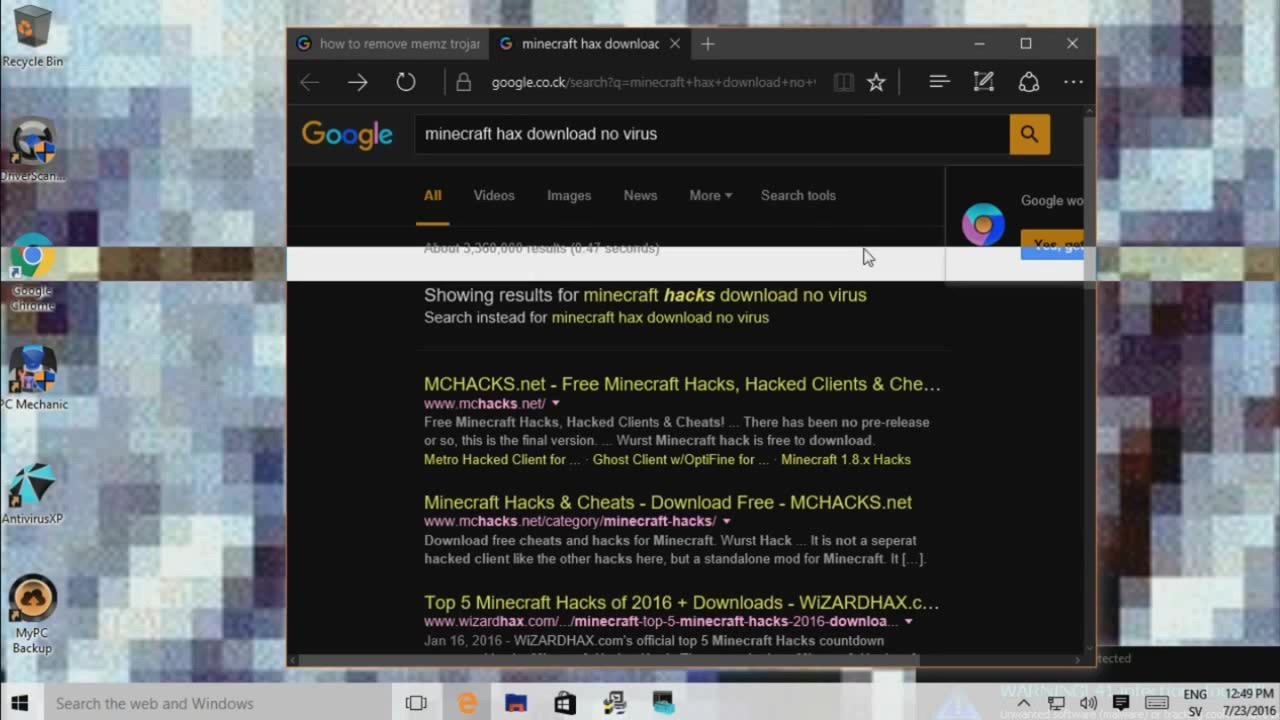Switch to the memz trojan removal tab
1280x720 pixels.
(x=390, y=43)
